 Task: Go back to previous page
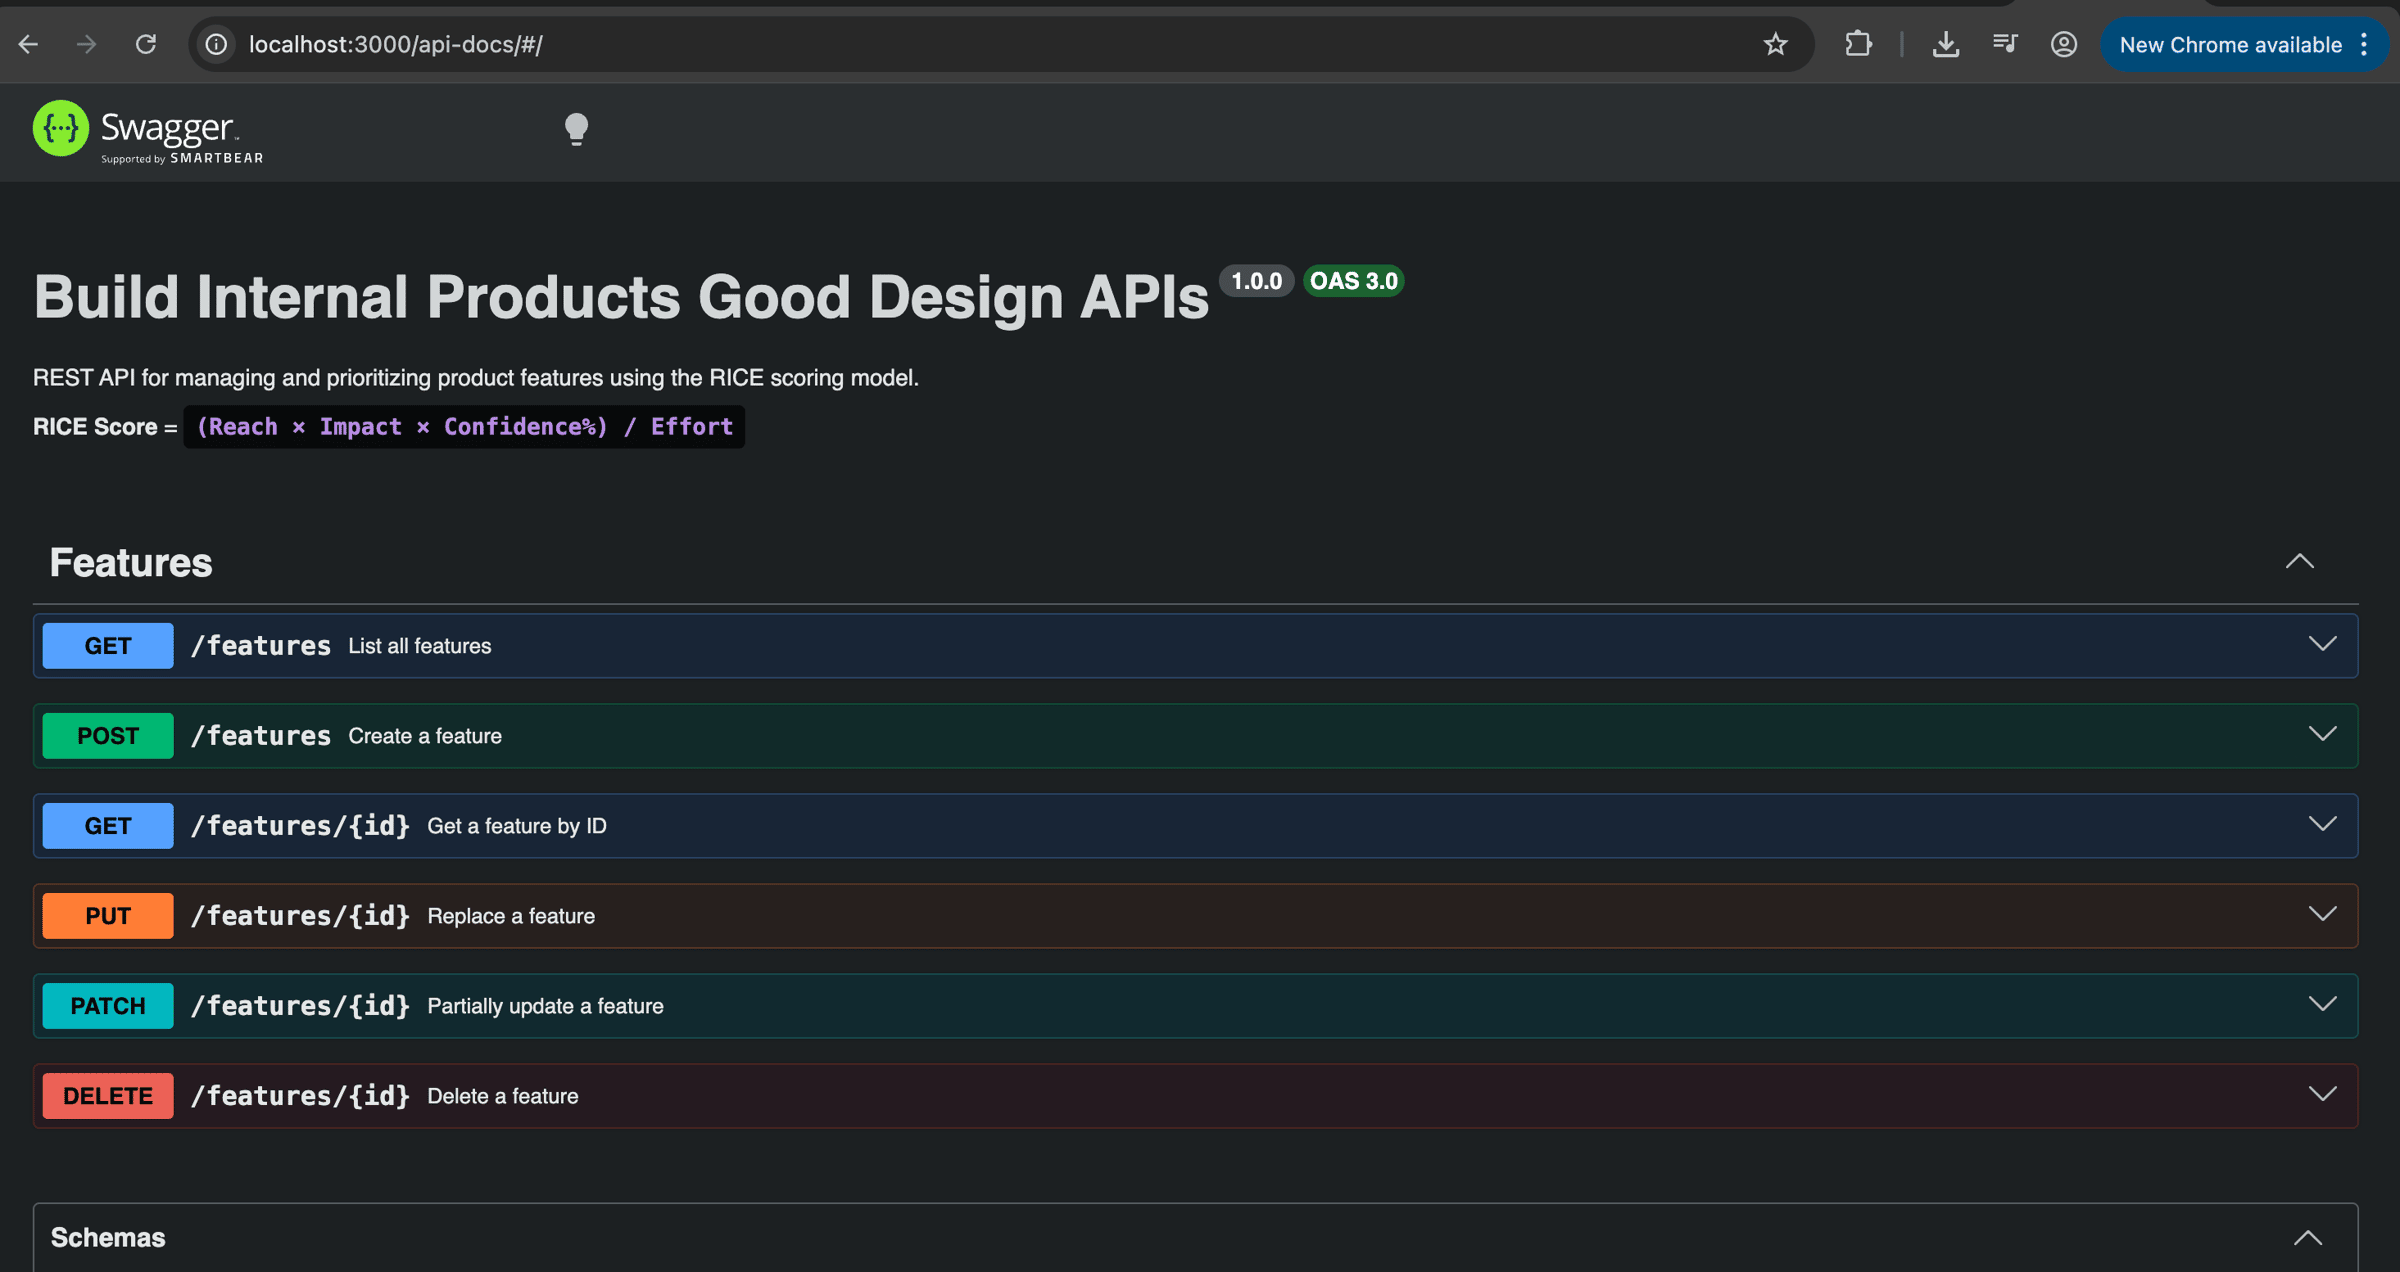tap(28, 44)
